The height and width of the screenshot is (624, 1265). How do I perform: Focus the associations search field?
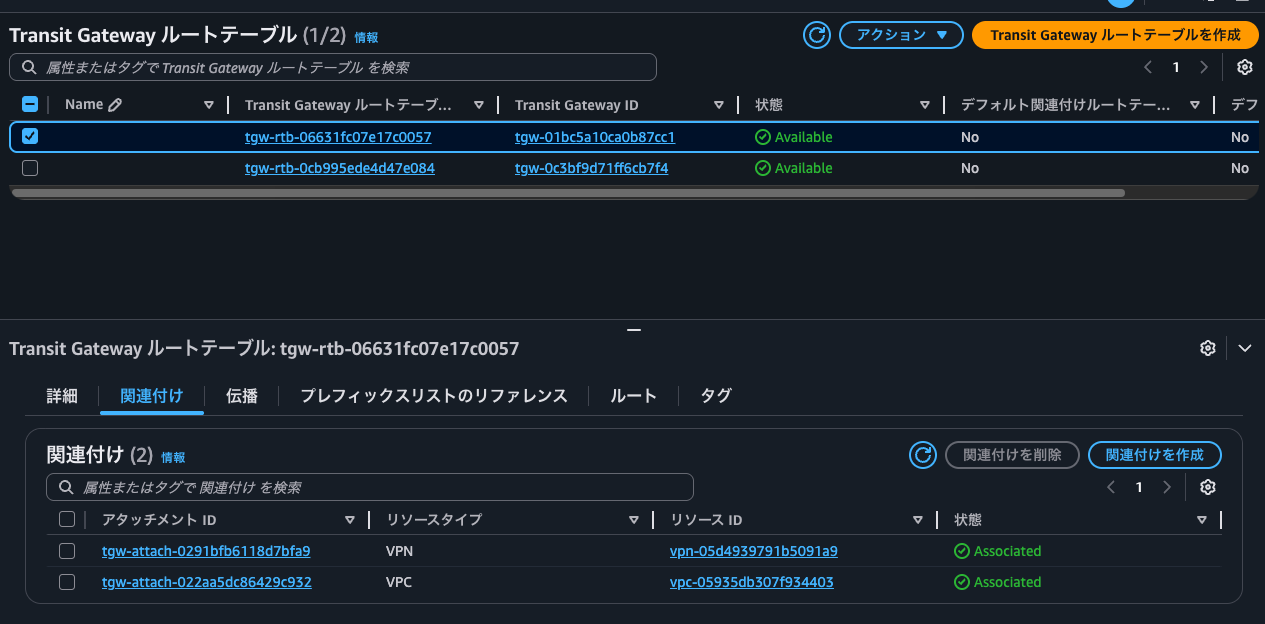[370, 487]
